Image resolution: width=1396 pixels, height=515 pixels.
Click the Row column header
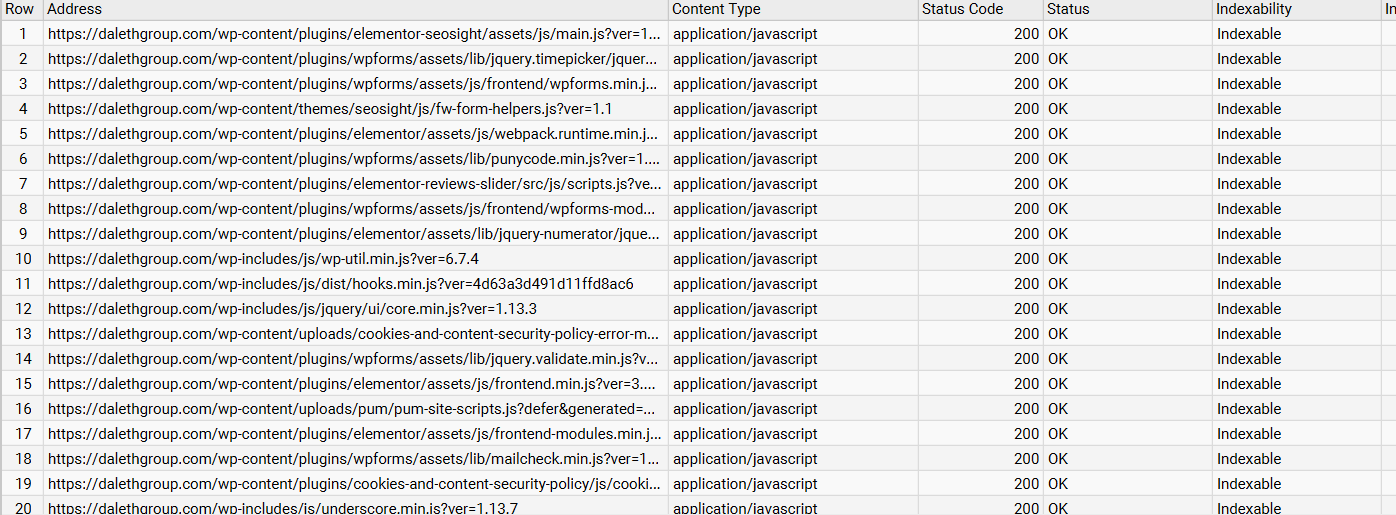click(21, 9)
